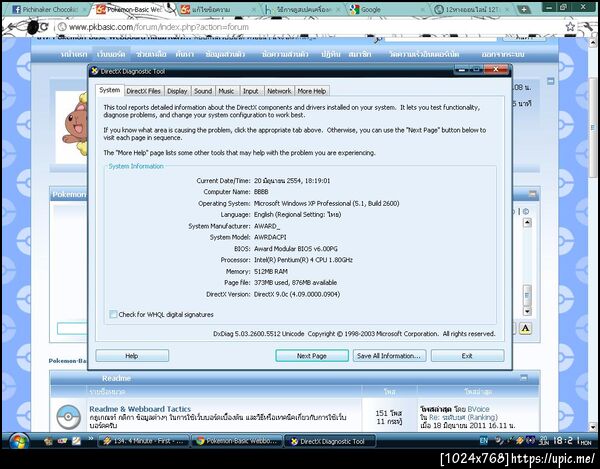600x469 pixels.
Task: Switch to the Google browser tab
Action: (x=386, y=10)
